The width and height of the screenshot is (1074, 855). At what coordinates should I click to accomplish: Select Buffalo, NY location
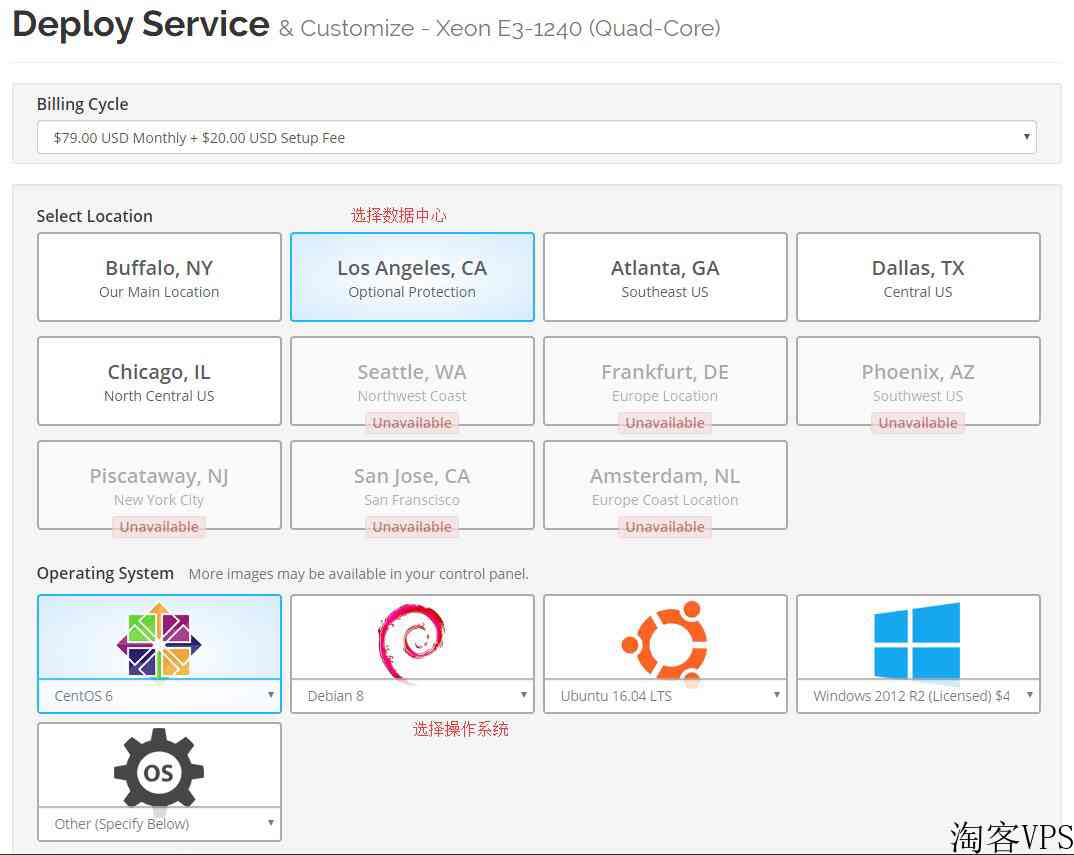coord(159,277)
